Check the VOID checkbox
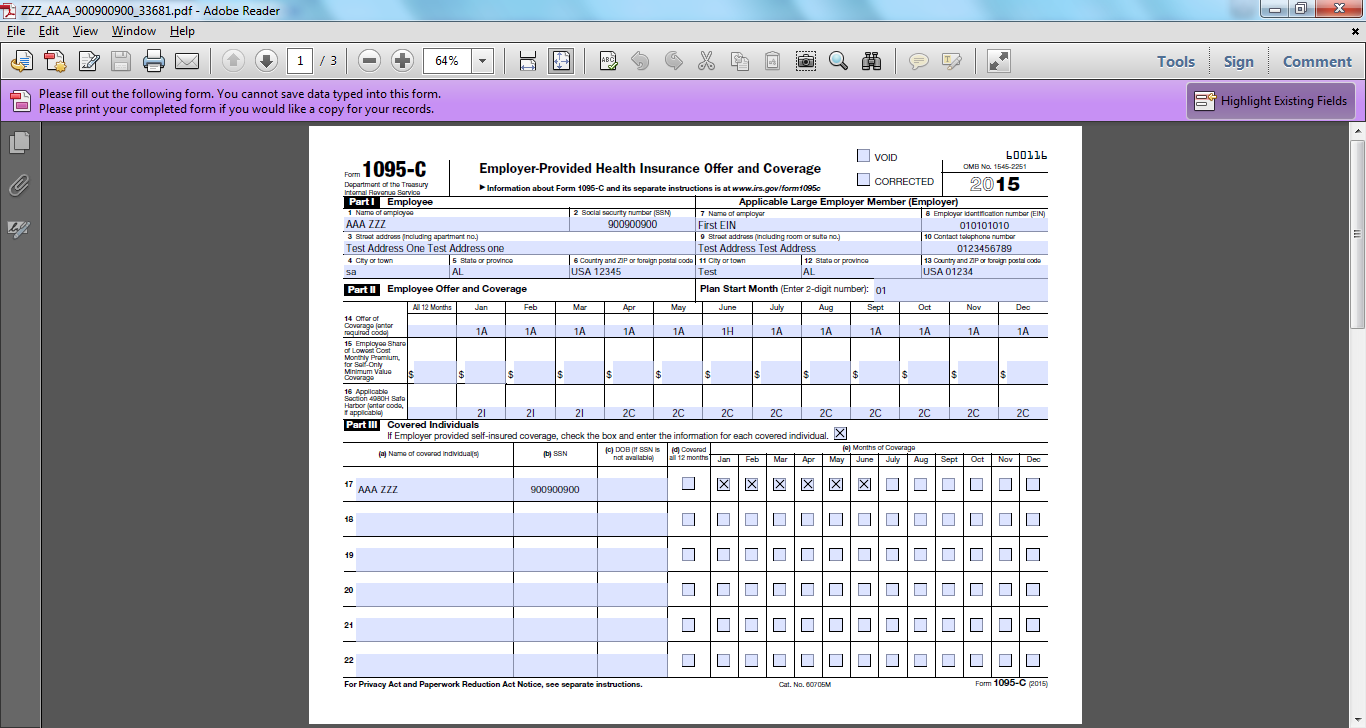The width and height of the screenshot is (1366, 728). [x=863, y=156]
